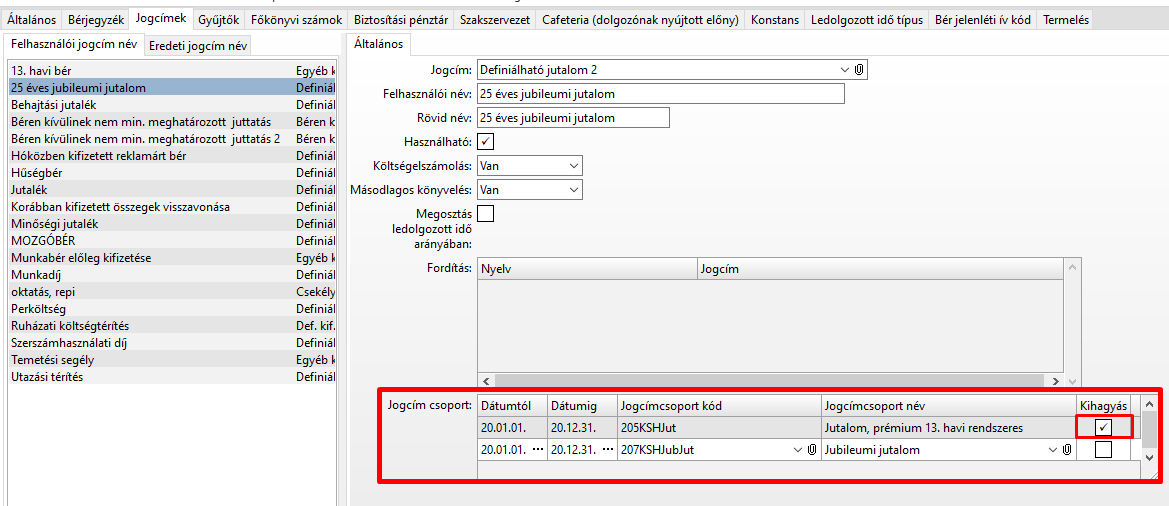Click Jogcím csoport table scroll down arrow
This screenshot has width=1169, height=506.
tap(1150, 456)
